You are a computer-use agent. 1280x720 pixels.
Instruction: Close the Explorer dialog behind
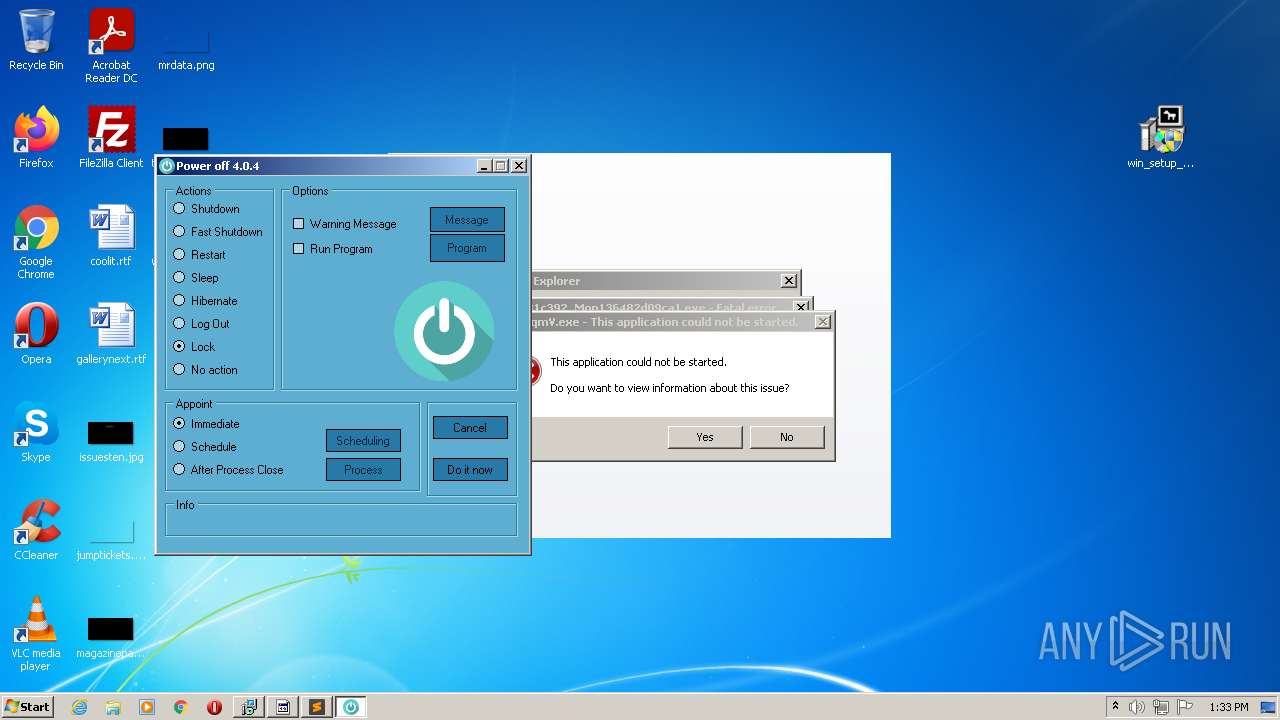[x=788, y=281]
